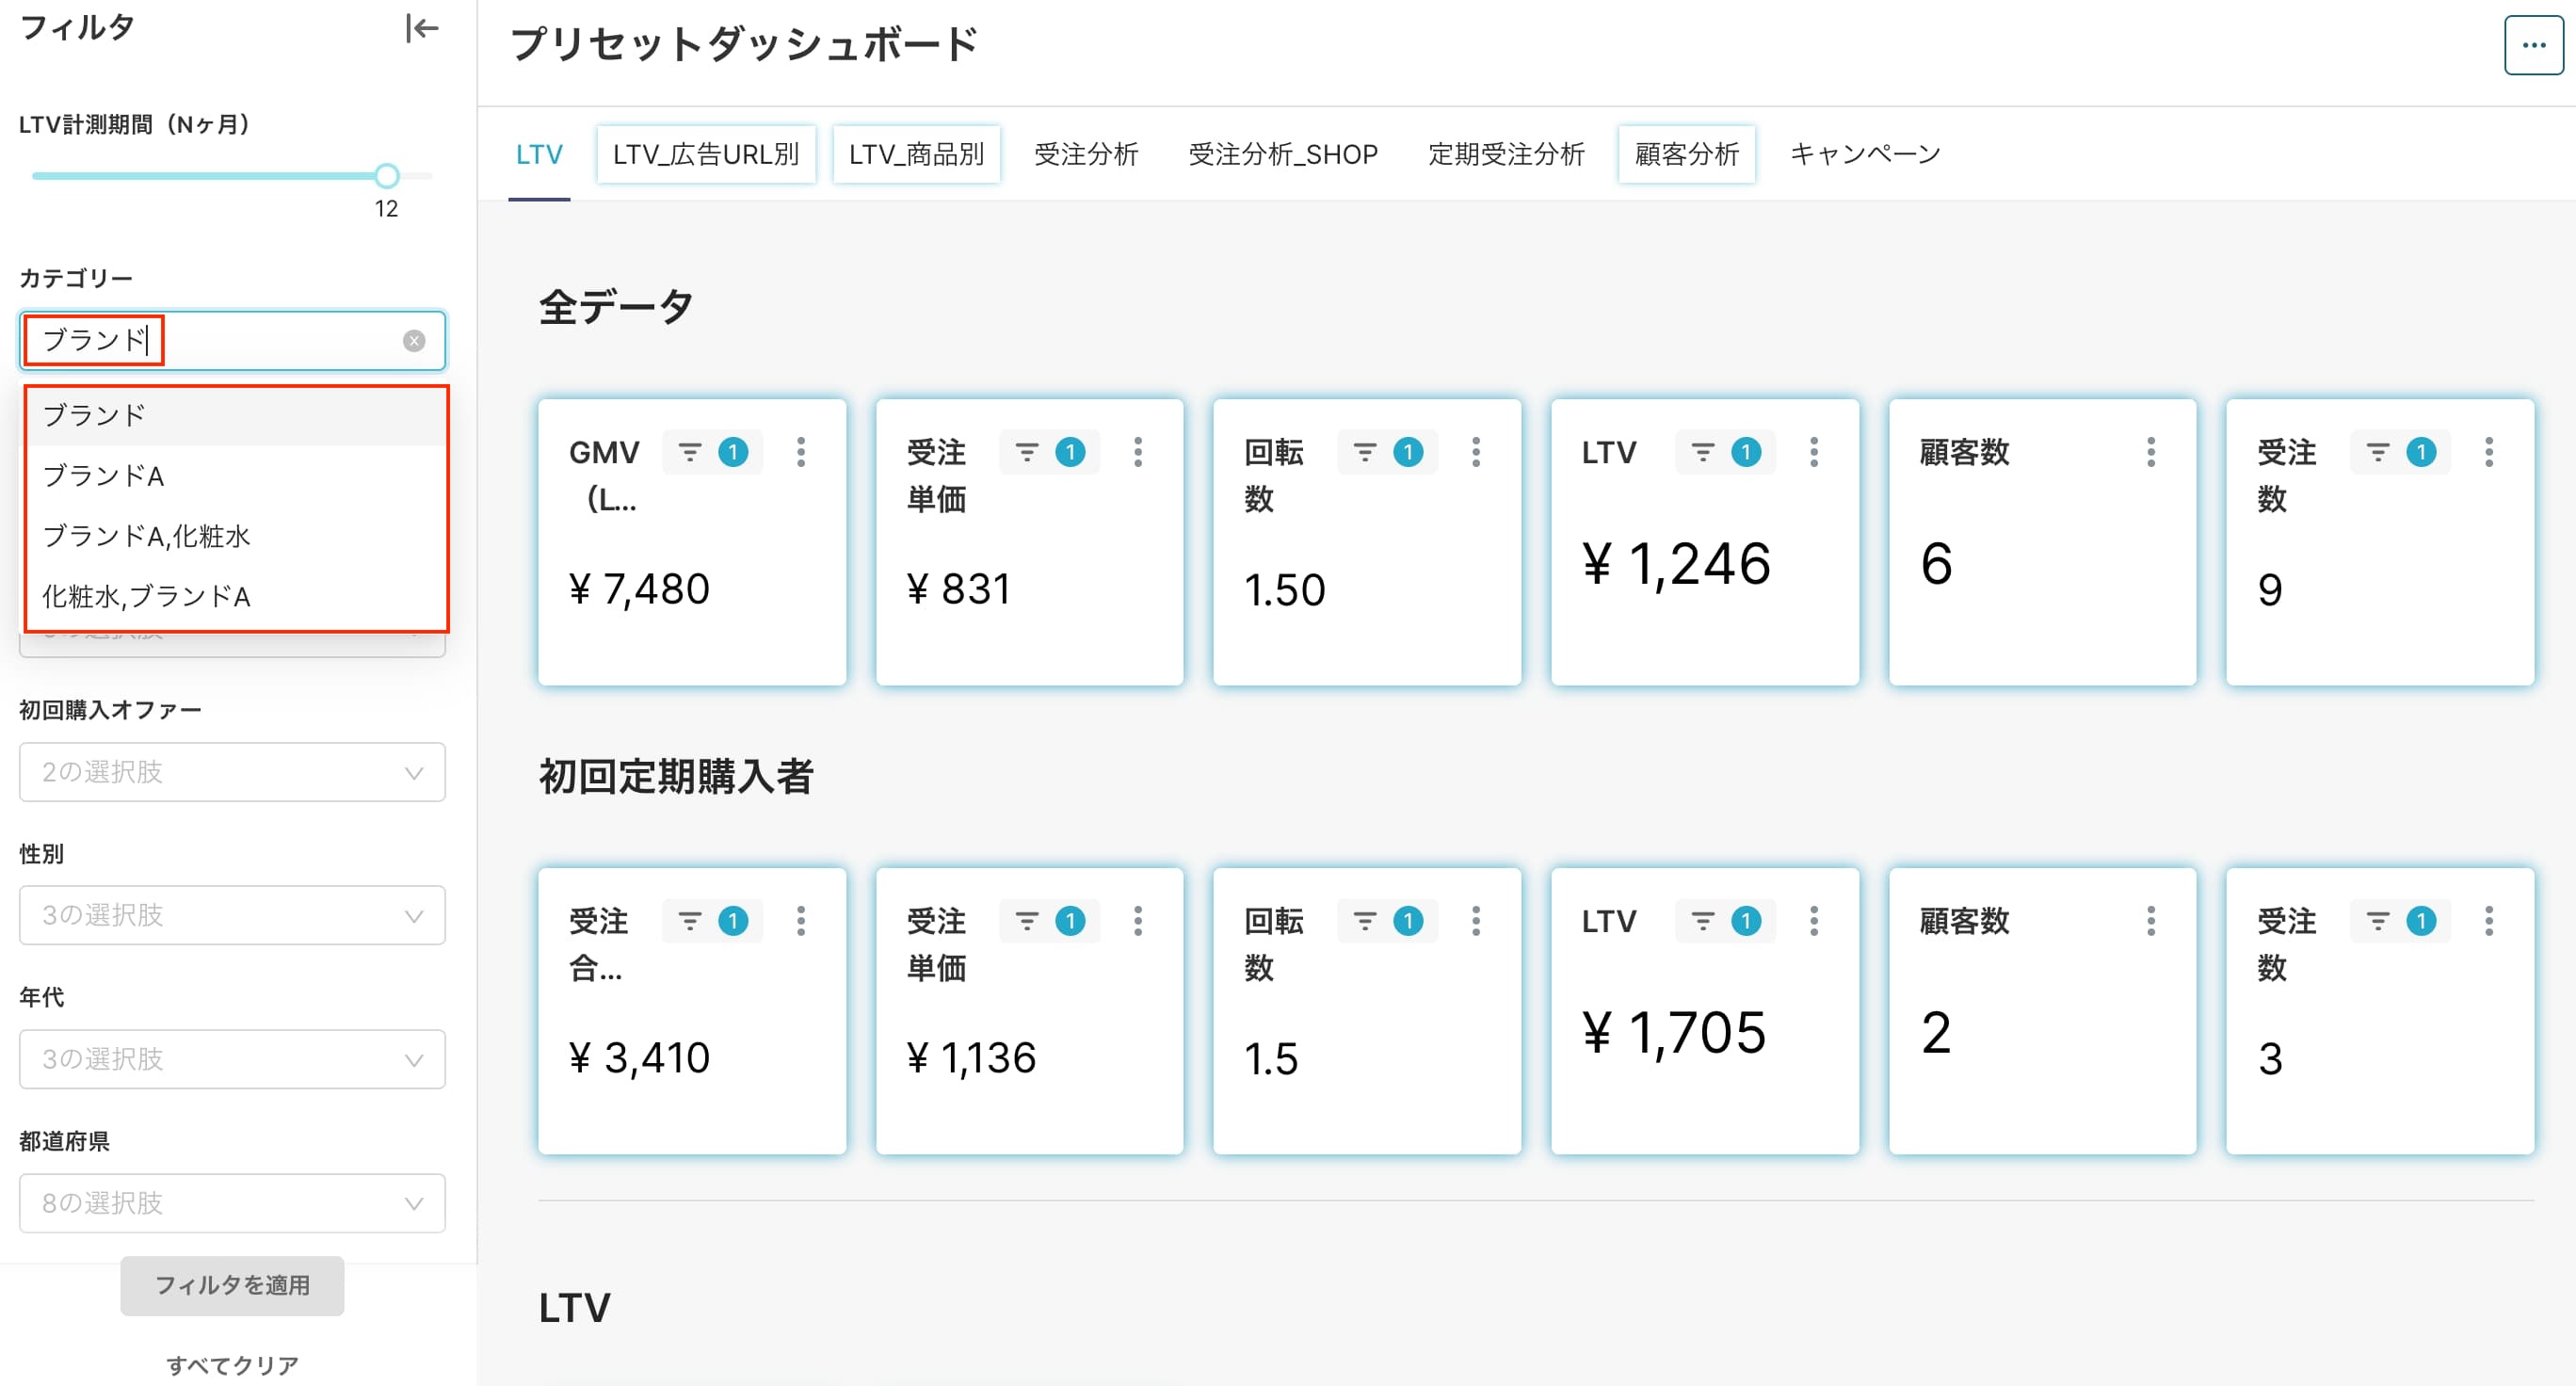Click filter icon on 受注数 9 card
Screen dimensions: 2576x1386
[2378, 452]
